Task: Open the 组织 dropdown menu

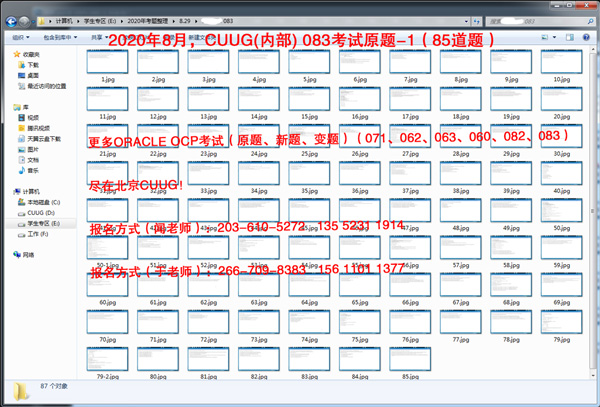Action: point(21,37)
